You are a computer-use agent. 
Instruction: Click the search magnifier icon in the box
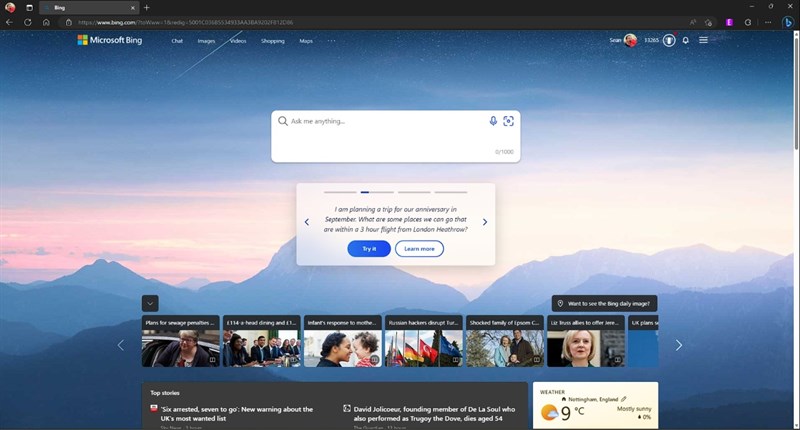tap(283, 121)
